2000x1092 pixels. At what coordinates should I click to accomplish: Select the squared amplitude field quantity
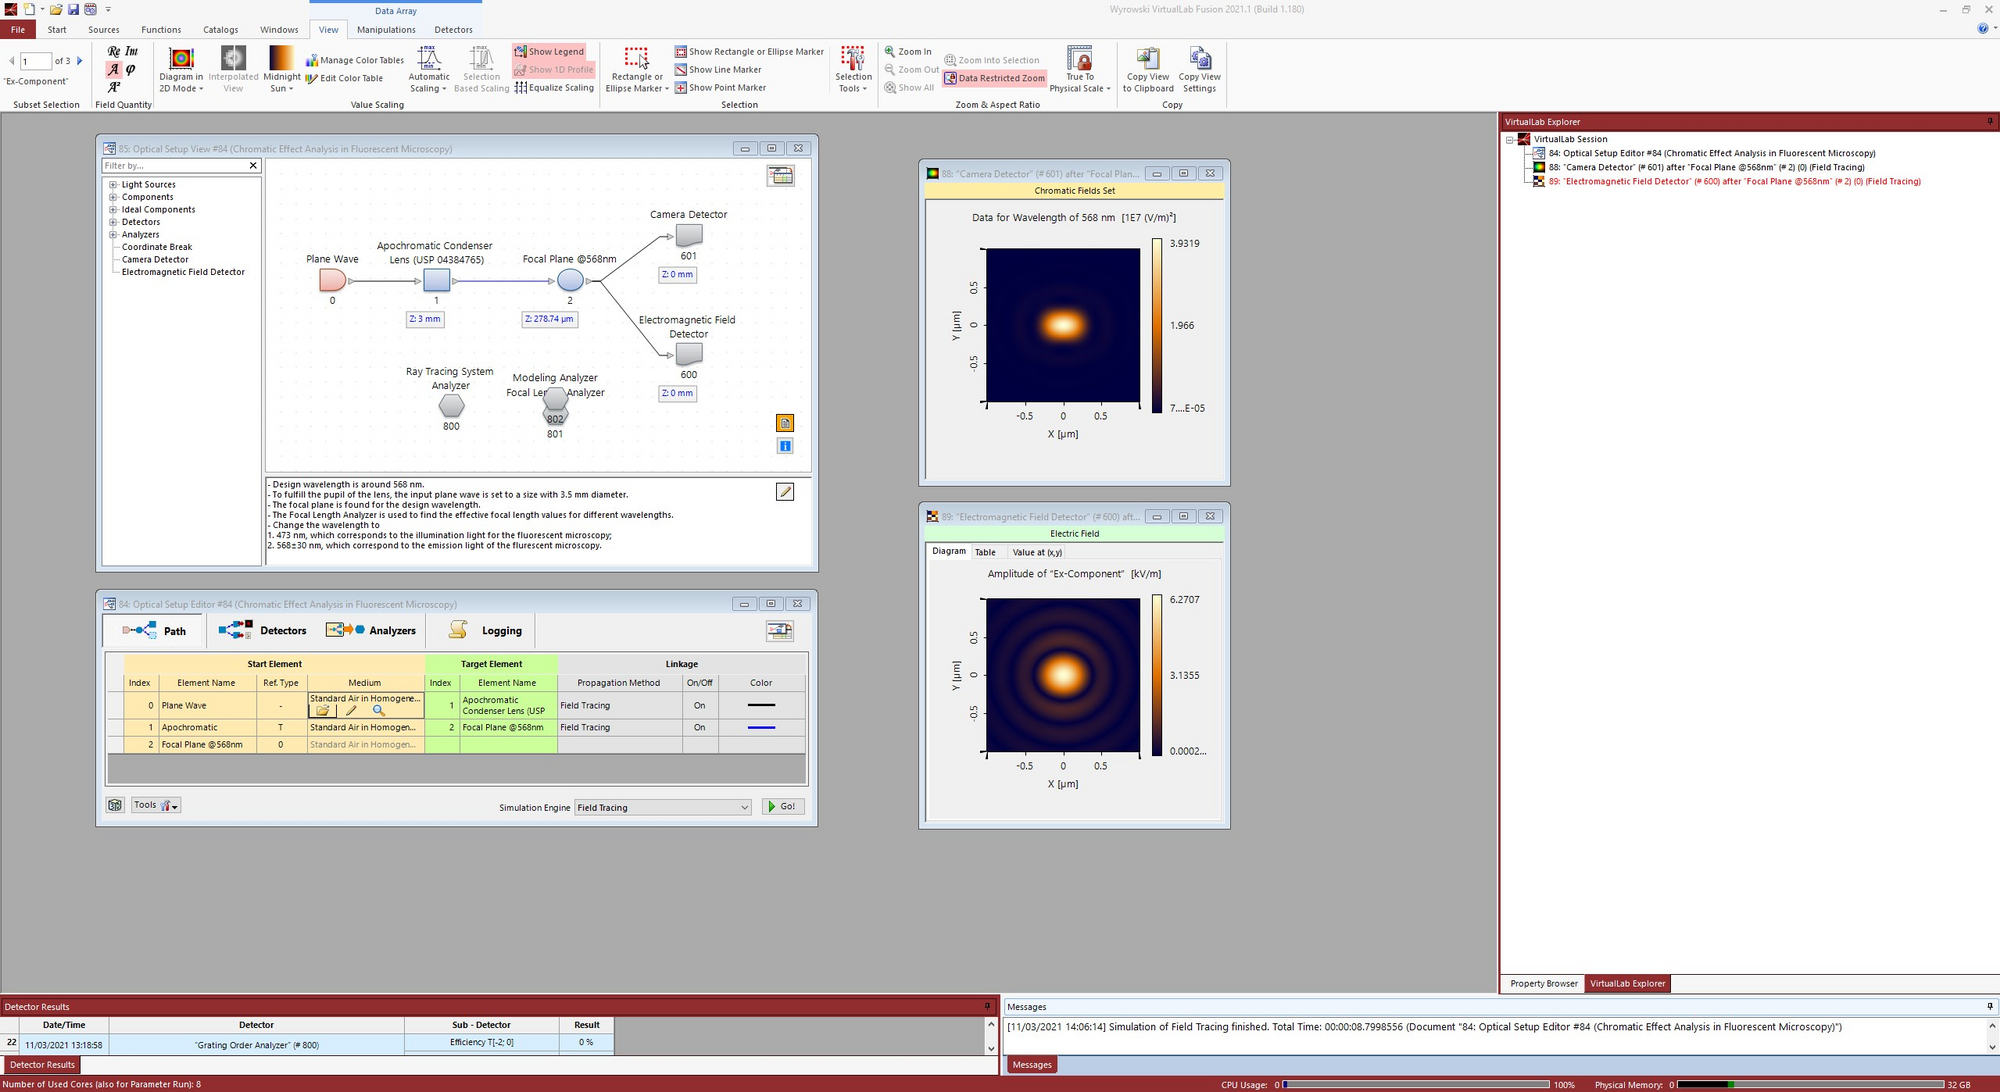point(114,87)
